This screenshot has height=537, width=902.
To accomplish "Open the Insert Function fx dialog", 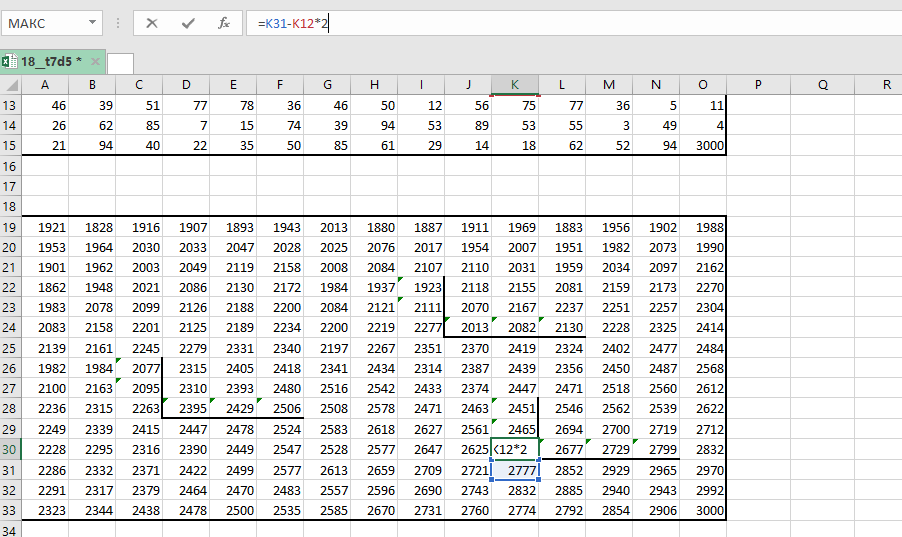I will point(224,22).
